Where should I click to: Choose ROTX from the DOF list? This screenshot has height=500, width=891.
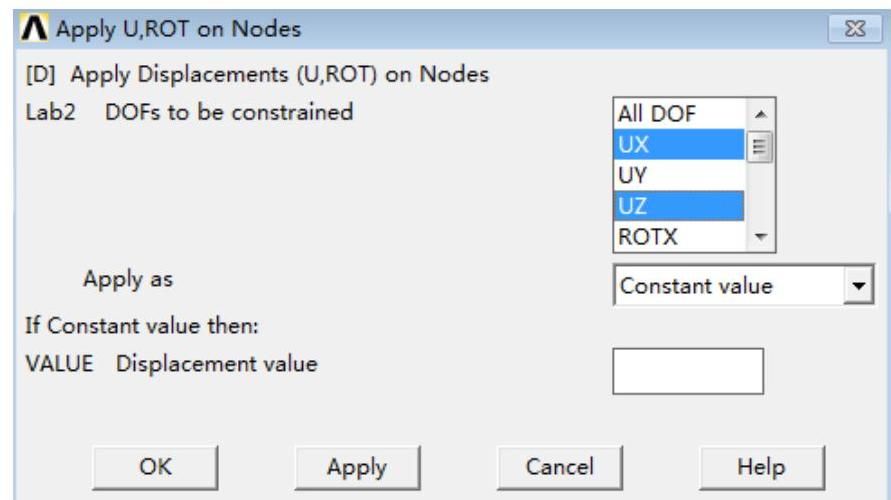(678, 237)
